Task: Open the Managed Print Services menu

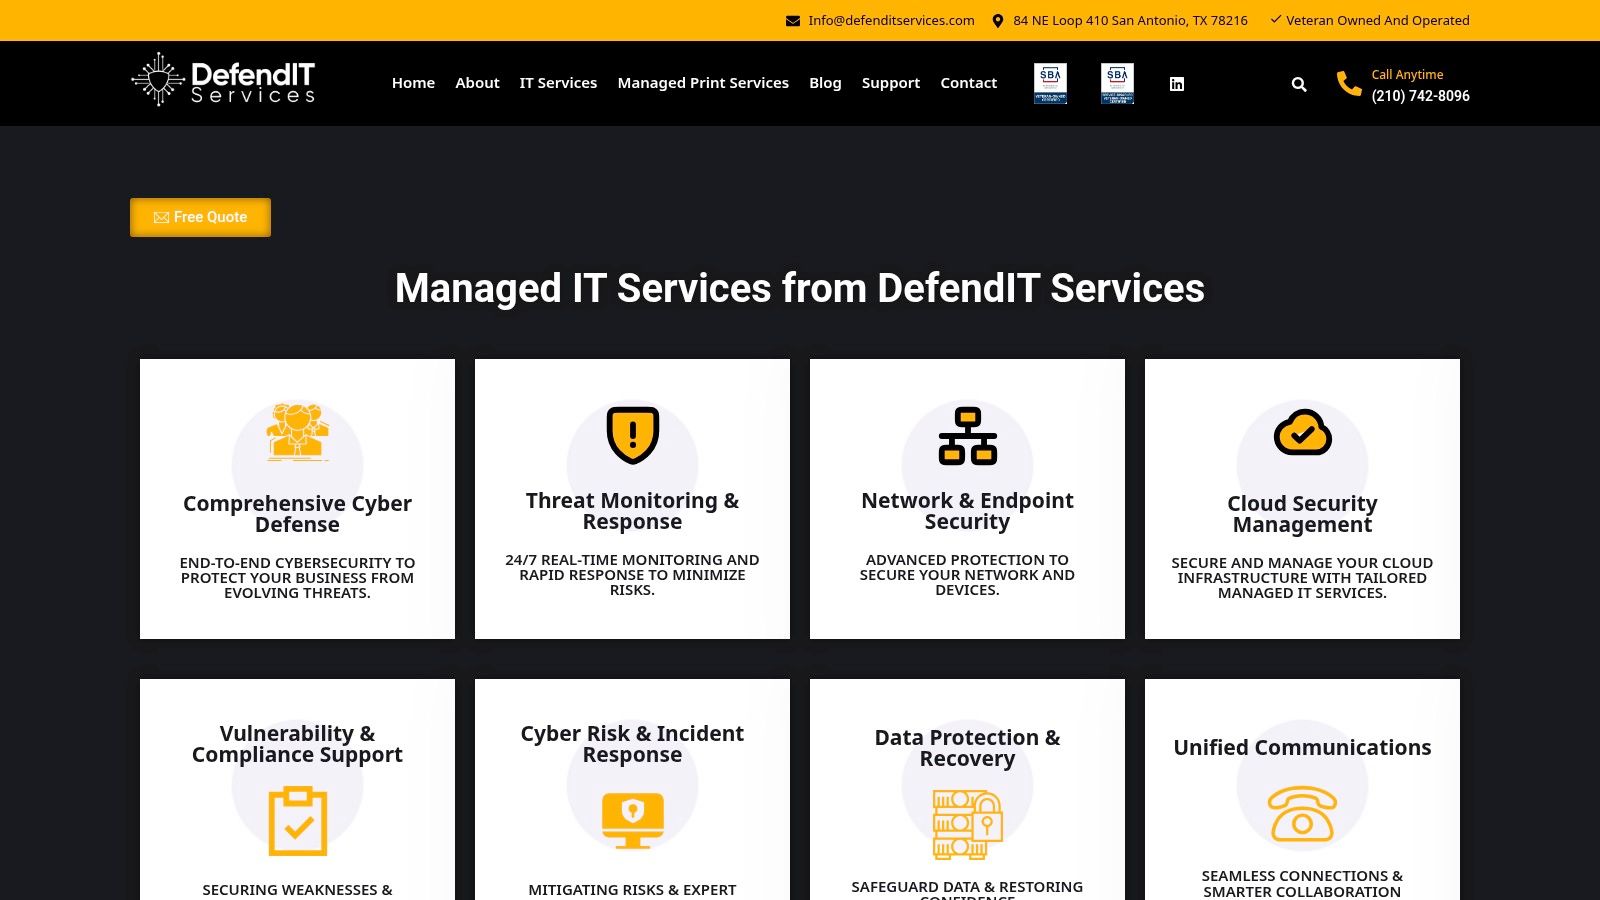Action: coord(703,83)
